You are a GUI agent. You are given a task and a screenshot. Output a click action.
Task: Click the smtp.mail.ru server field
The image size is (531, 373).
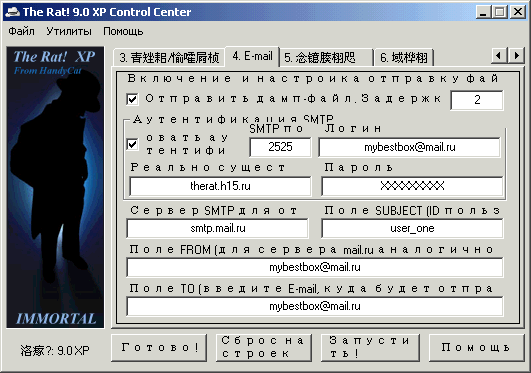(217, 228)
